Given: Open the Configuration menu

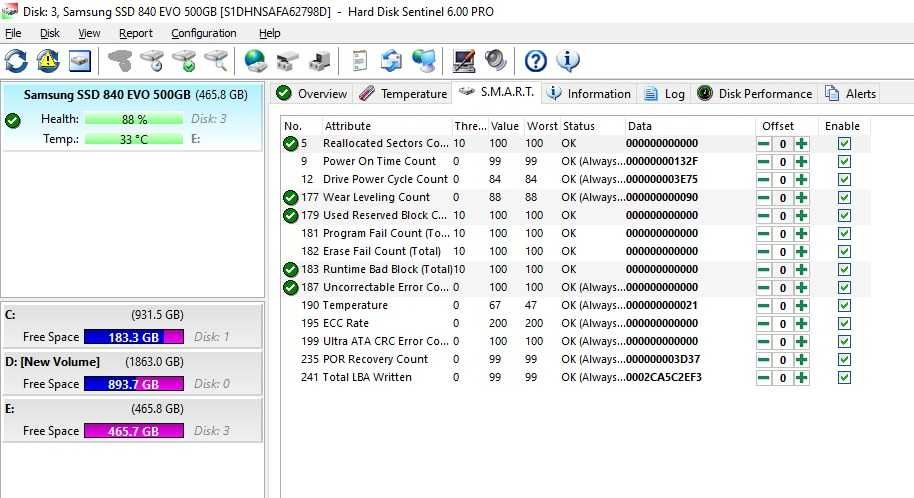Looking at the screenshot, I should [203, 33].
